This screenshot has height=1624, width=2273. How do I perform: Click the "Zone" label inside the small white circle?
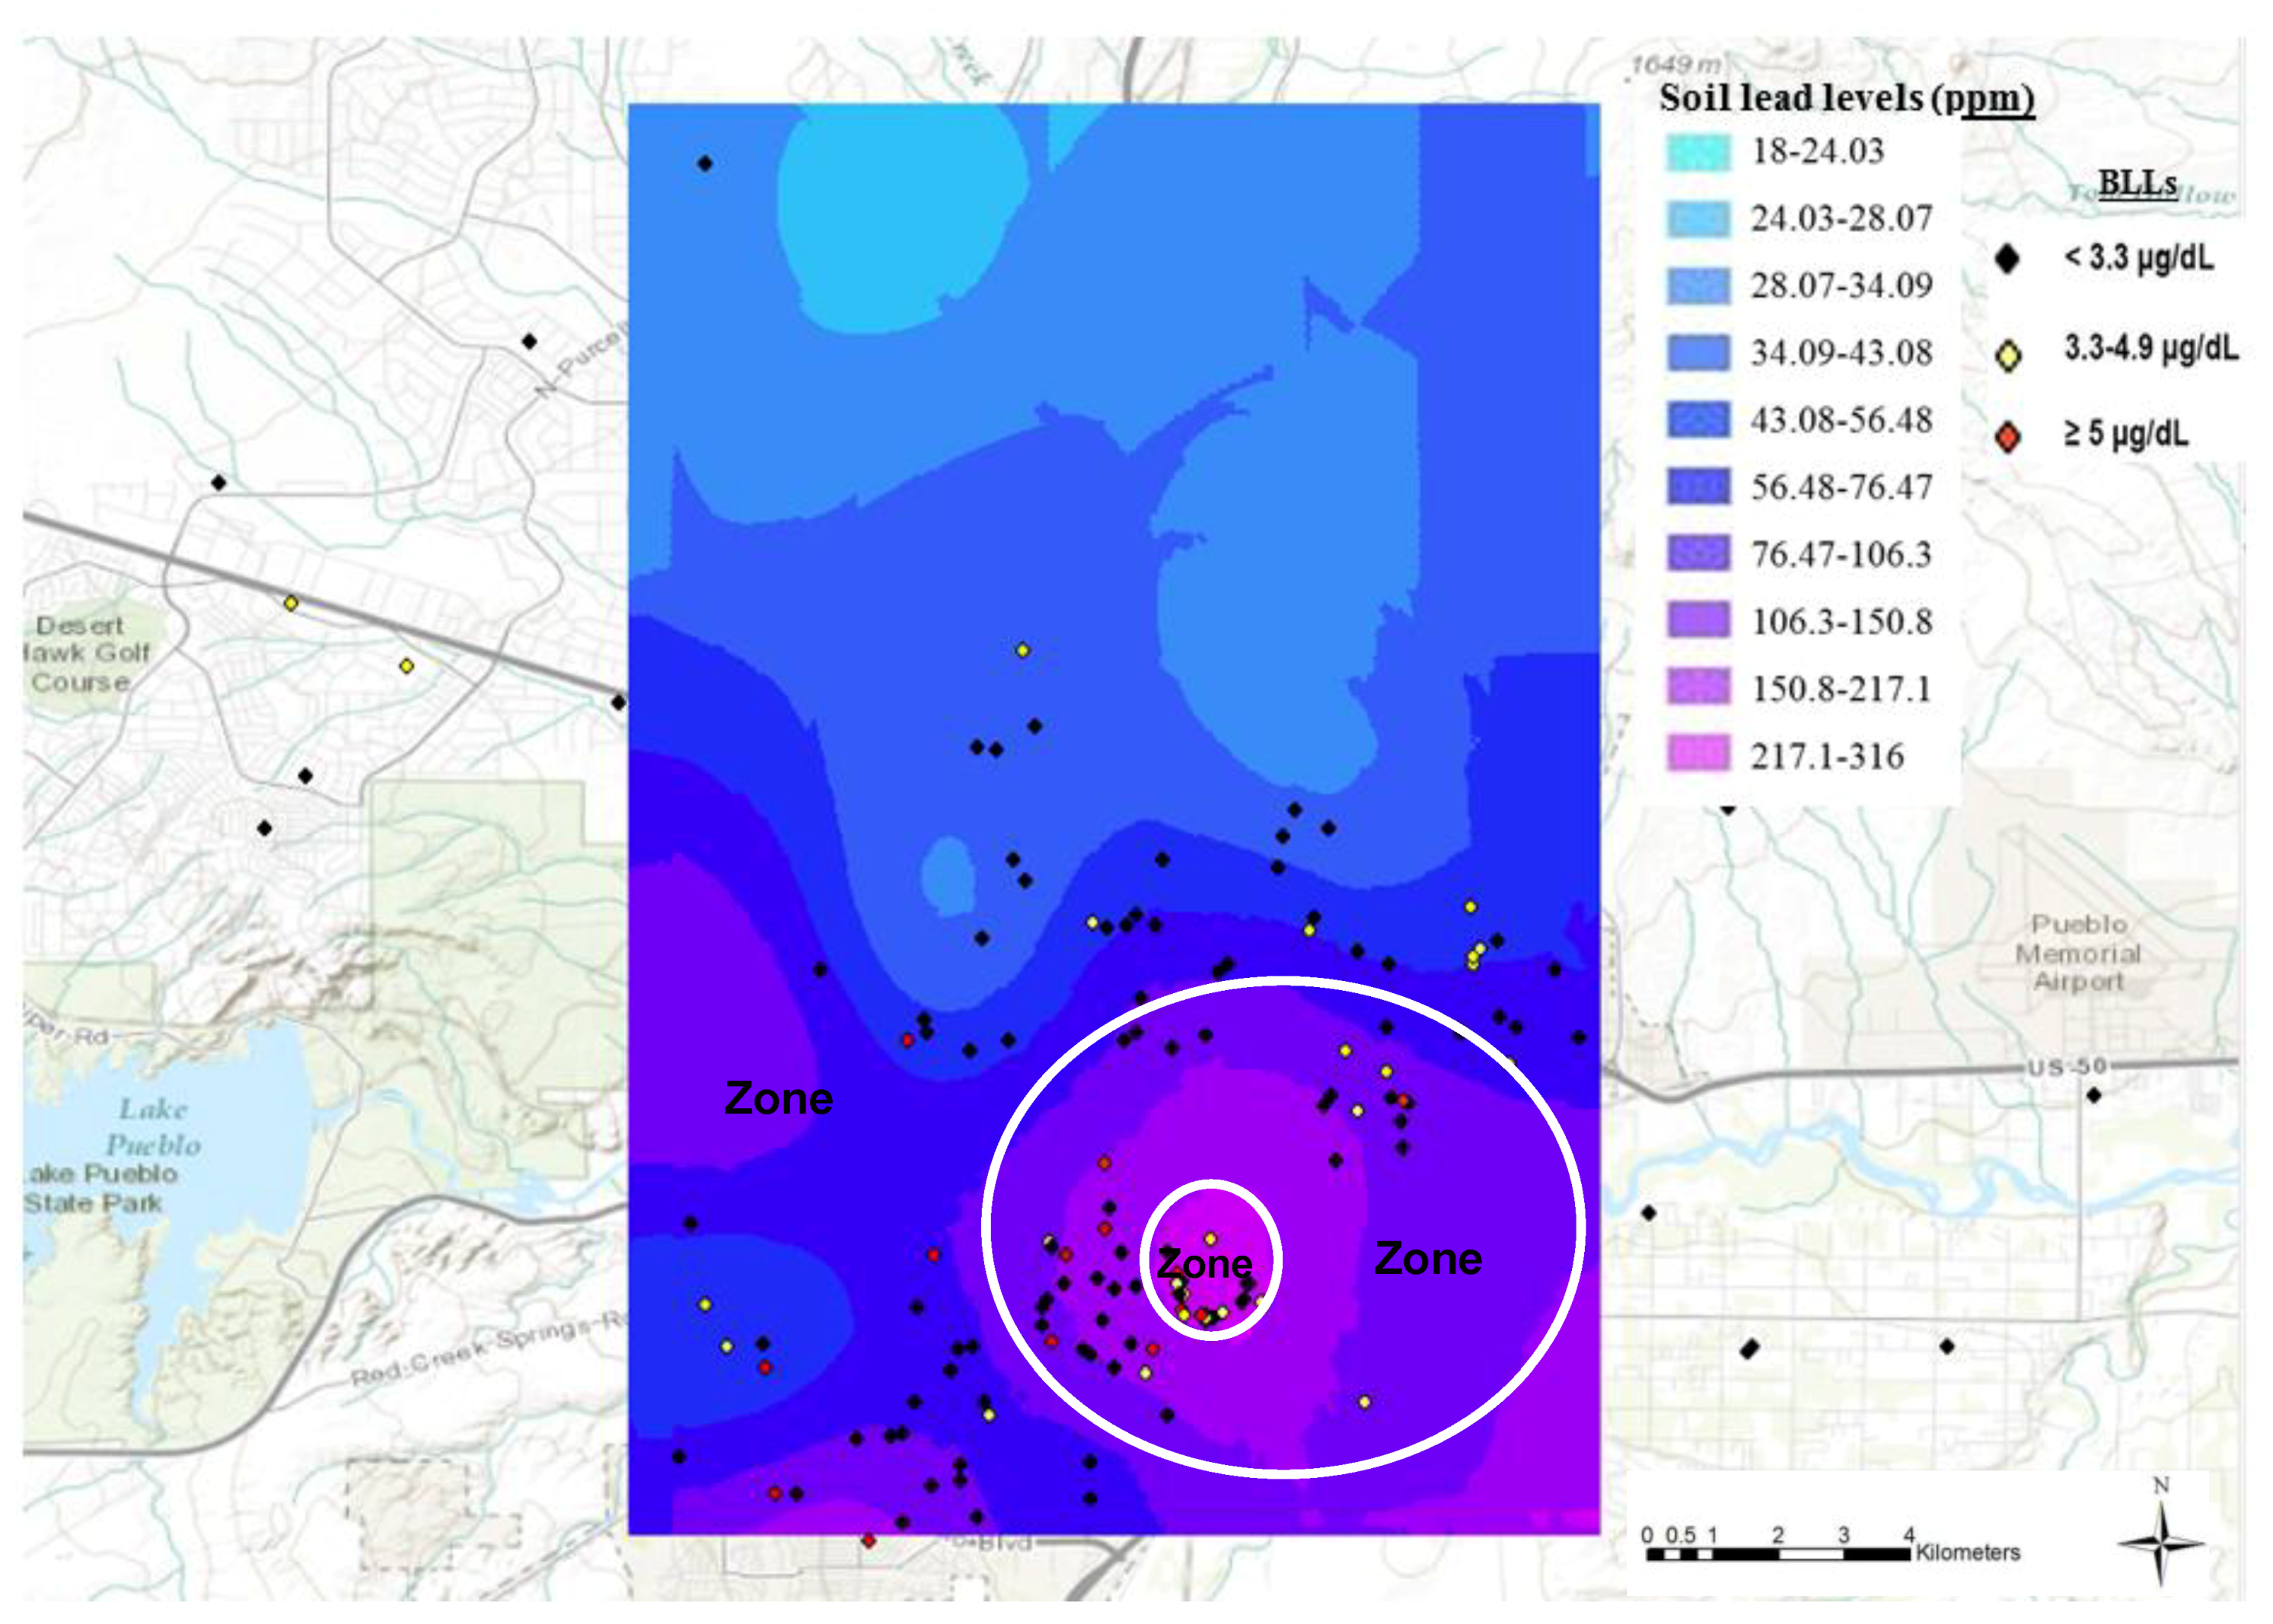[1205, 1264]
